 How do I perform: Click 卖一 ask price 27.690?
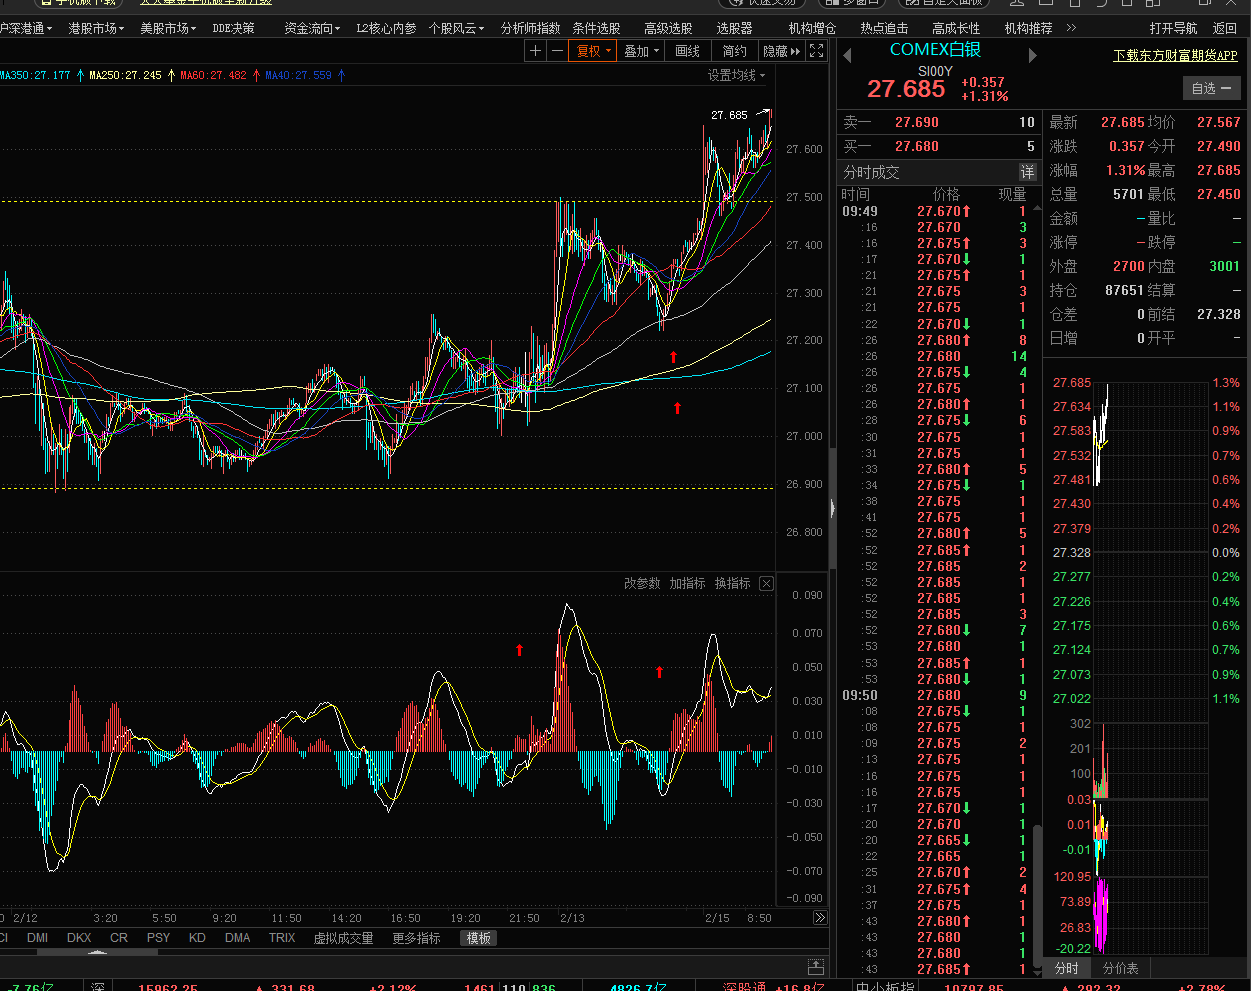click(x=917, y=122)
